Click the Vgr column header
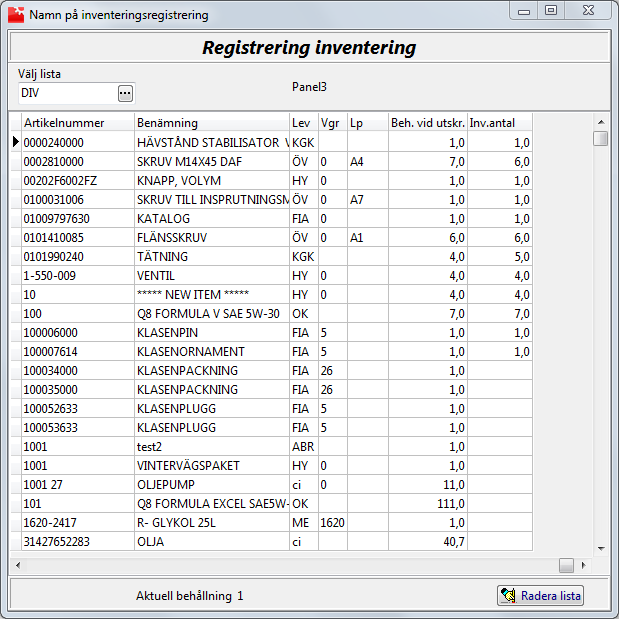 (x=333, y=123)
